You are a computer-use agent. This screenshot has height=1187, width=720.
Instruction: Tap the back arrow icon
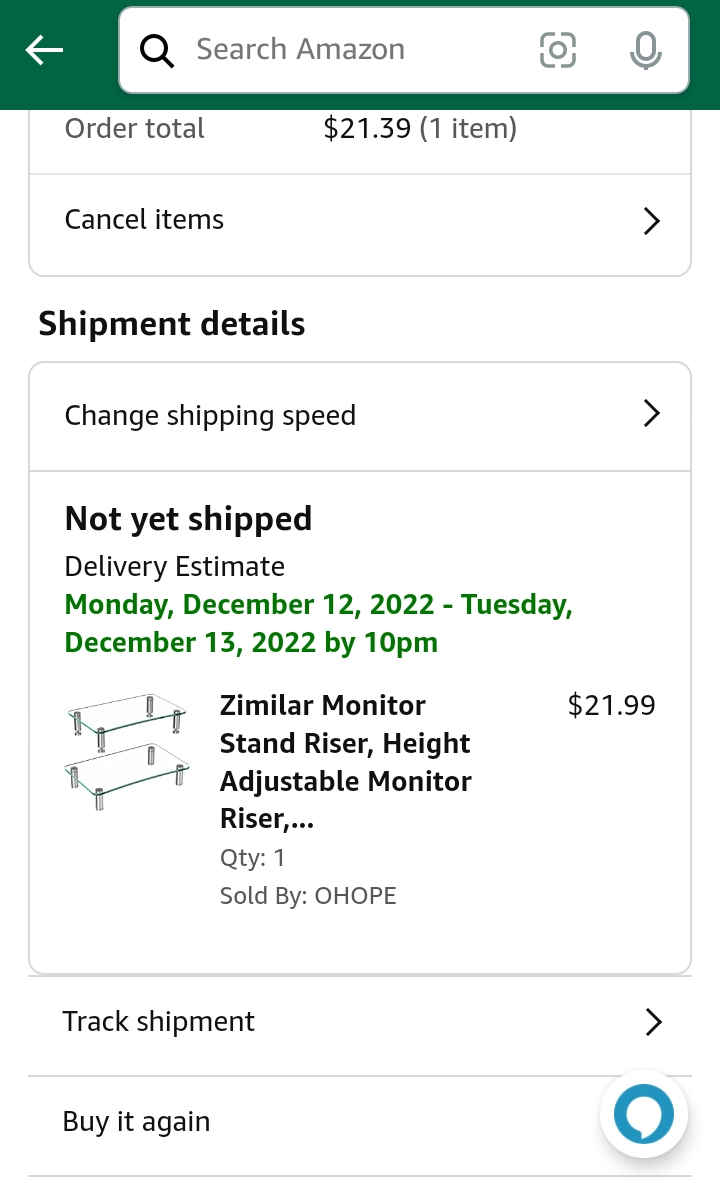tap(44, 50)
